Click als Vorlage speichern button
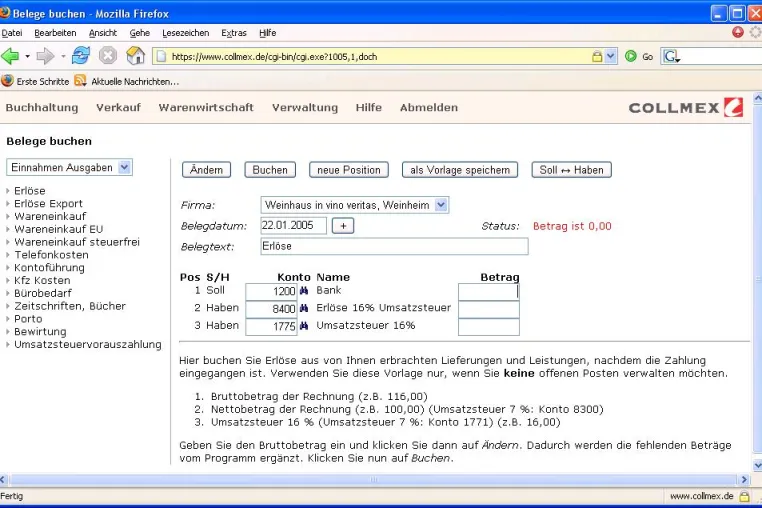 click(x=460, y=170)
